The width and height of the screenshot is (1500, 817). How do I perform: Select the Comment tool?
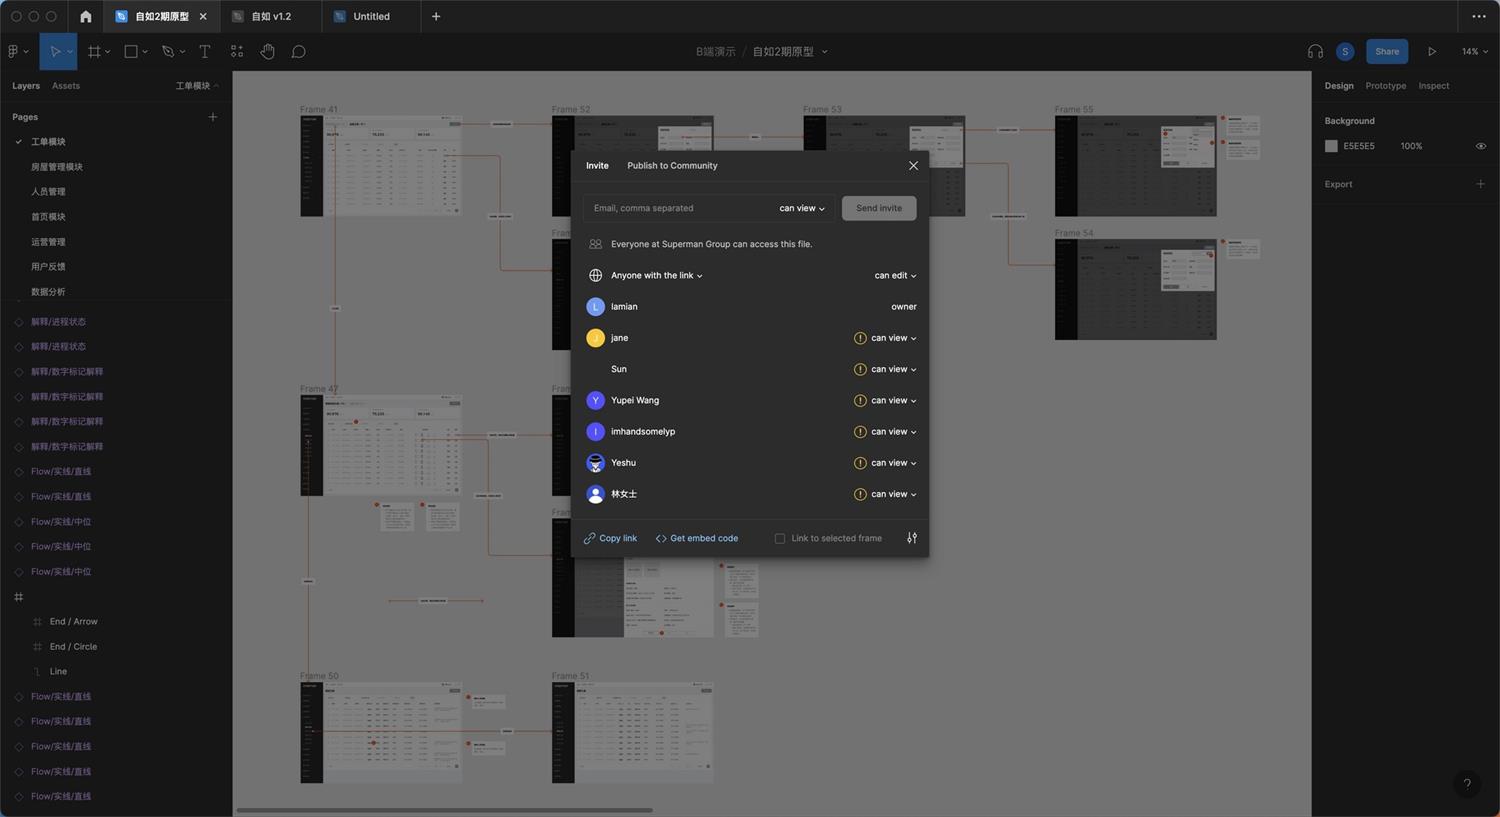click(x=298, y=51)
